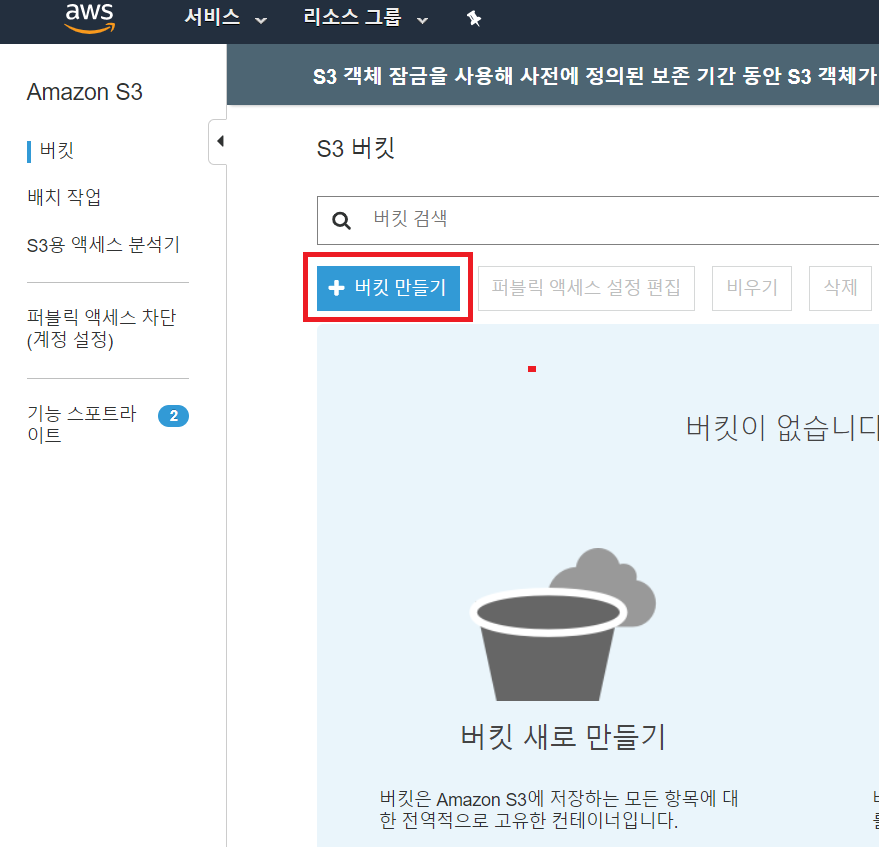Click the blue 2 badge by 기능 스포트라이트
Image resolution: width=879 pixels, height=847 pixels.
173,416
